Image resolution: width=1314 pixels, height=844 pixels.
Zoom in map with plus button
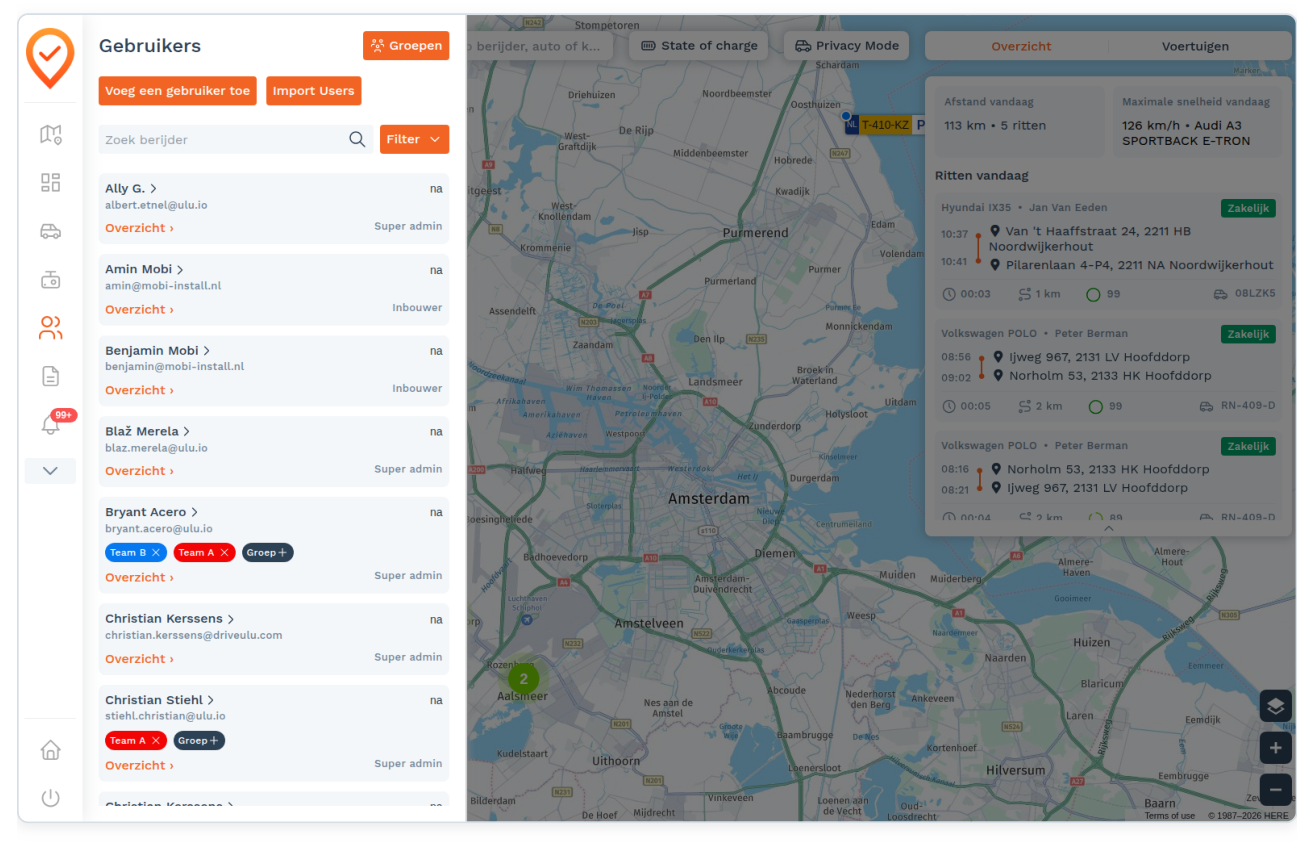1275,748
